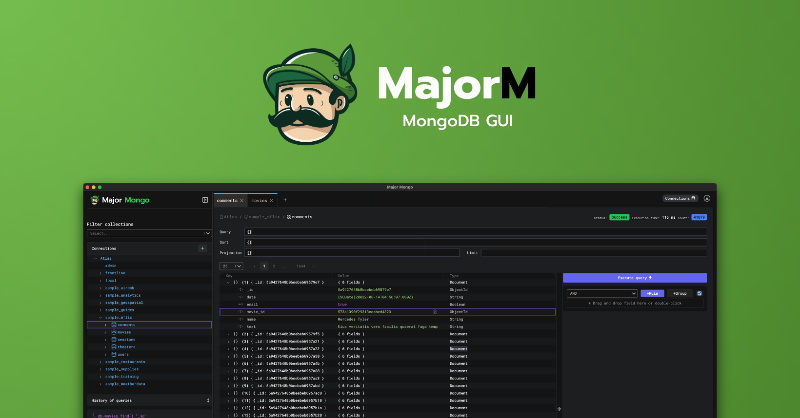Expand the sample_guides database
The height and width of the screenshot is (418, 800).
pos(101,310)
